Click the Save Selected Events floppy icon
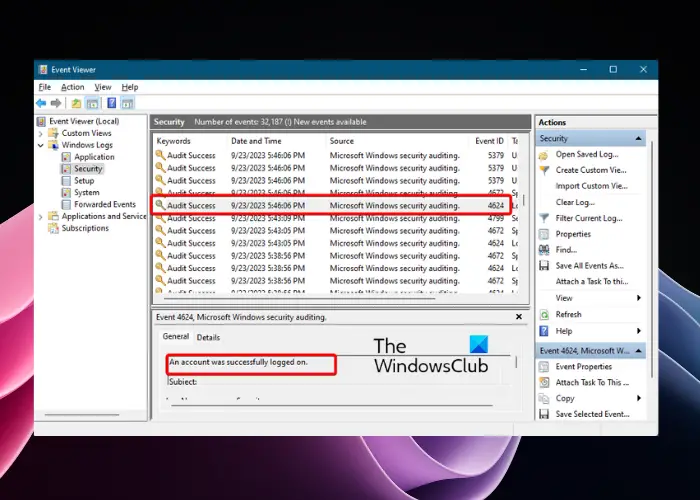This screenshot has height=500, width=700. [544, 414]
